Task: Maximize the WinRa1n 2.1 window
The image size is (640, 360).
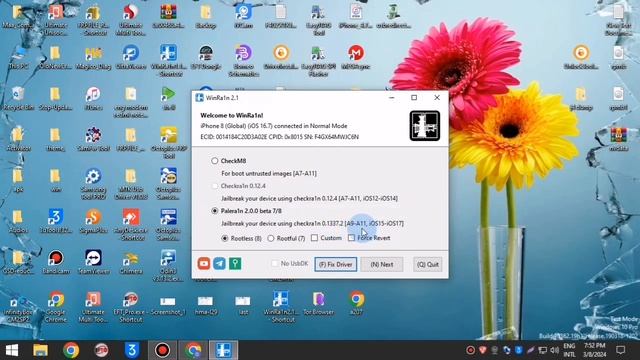Action: tap(414, 98)
